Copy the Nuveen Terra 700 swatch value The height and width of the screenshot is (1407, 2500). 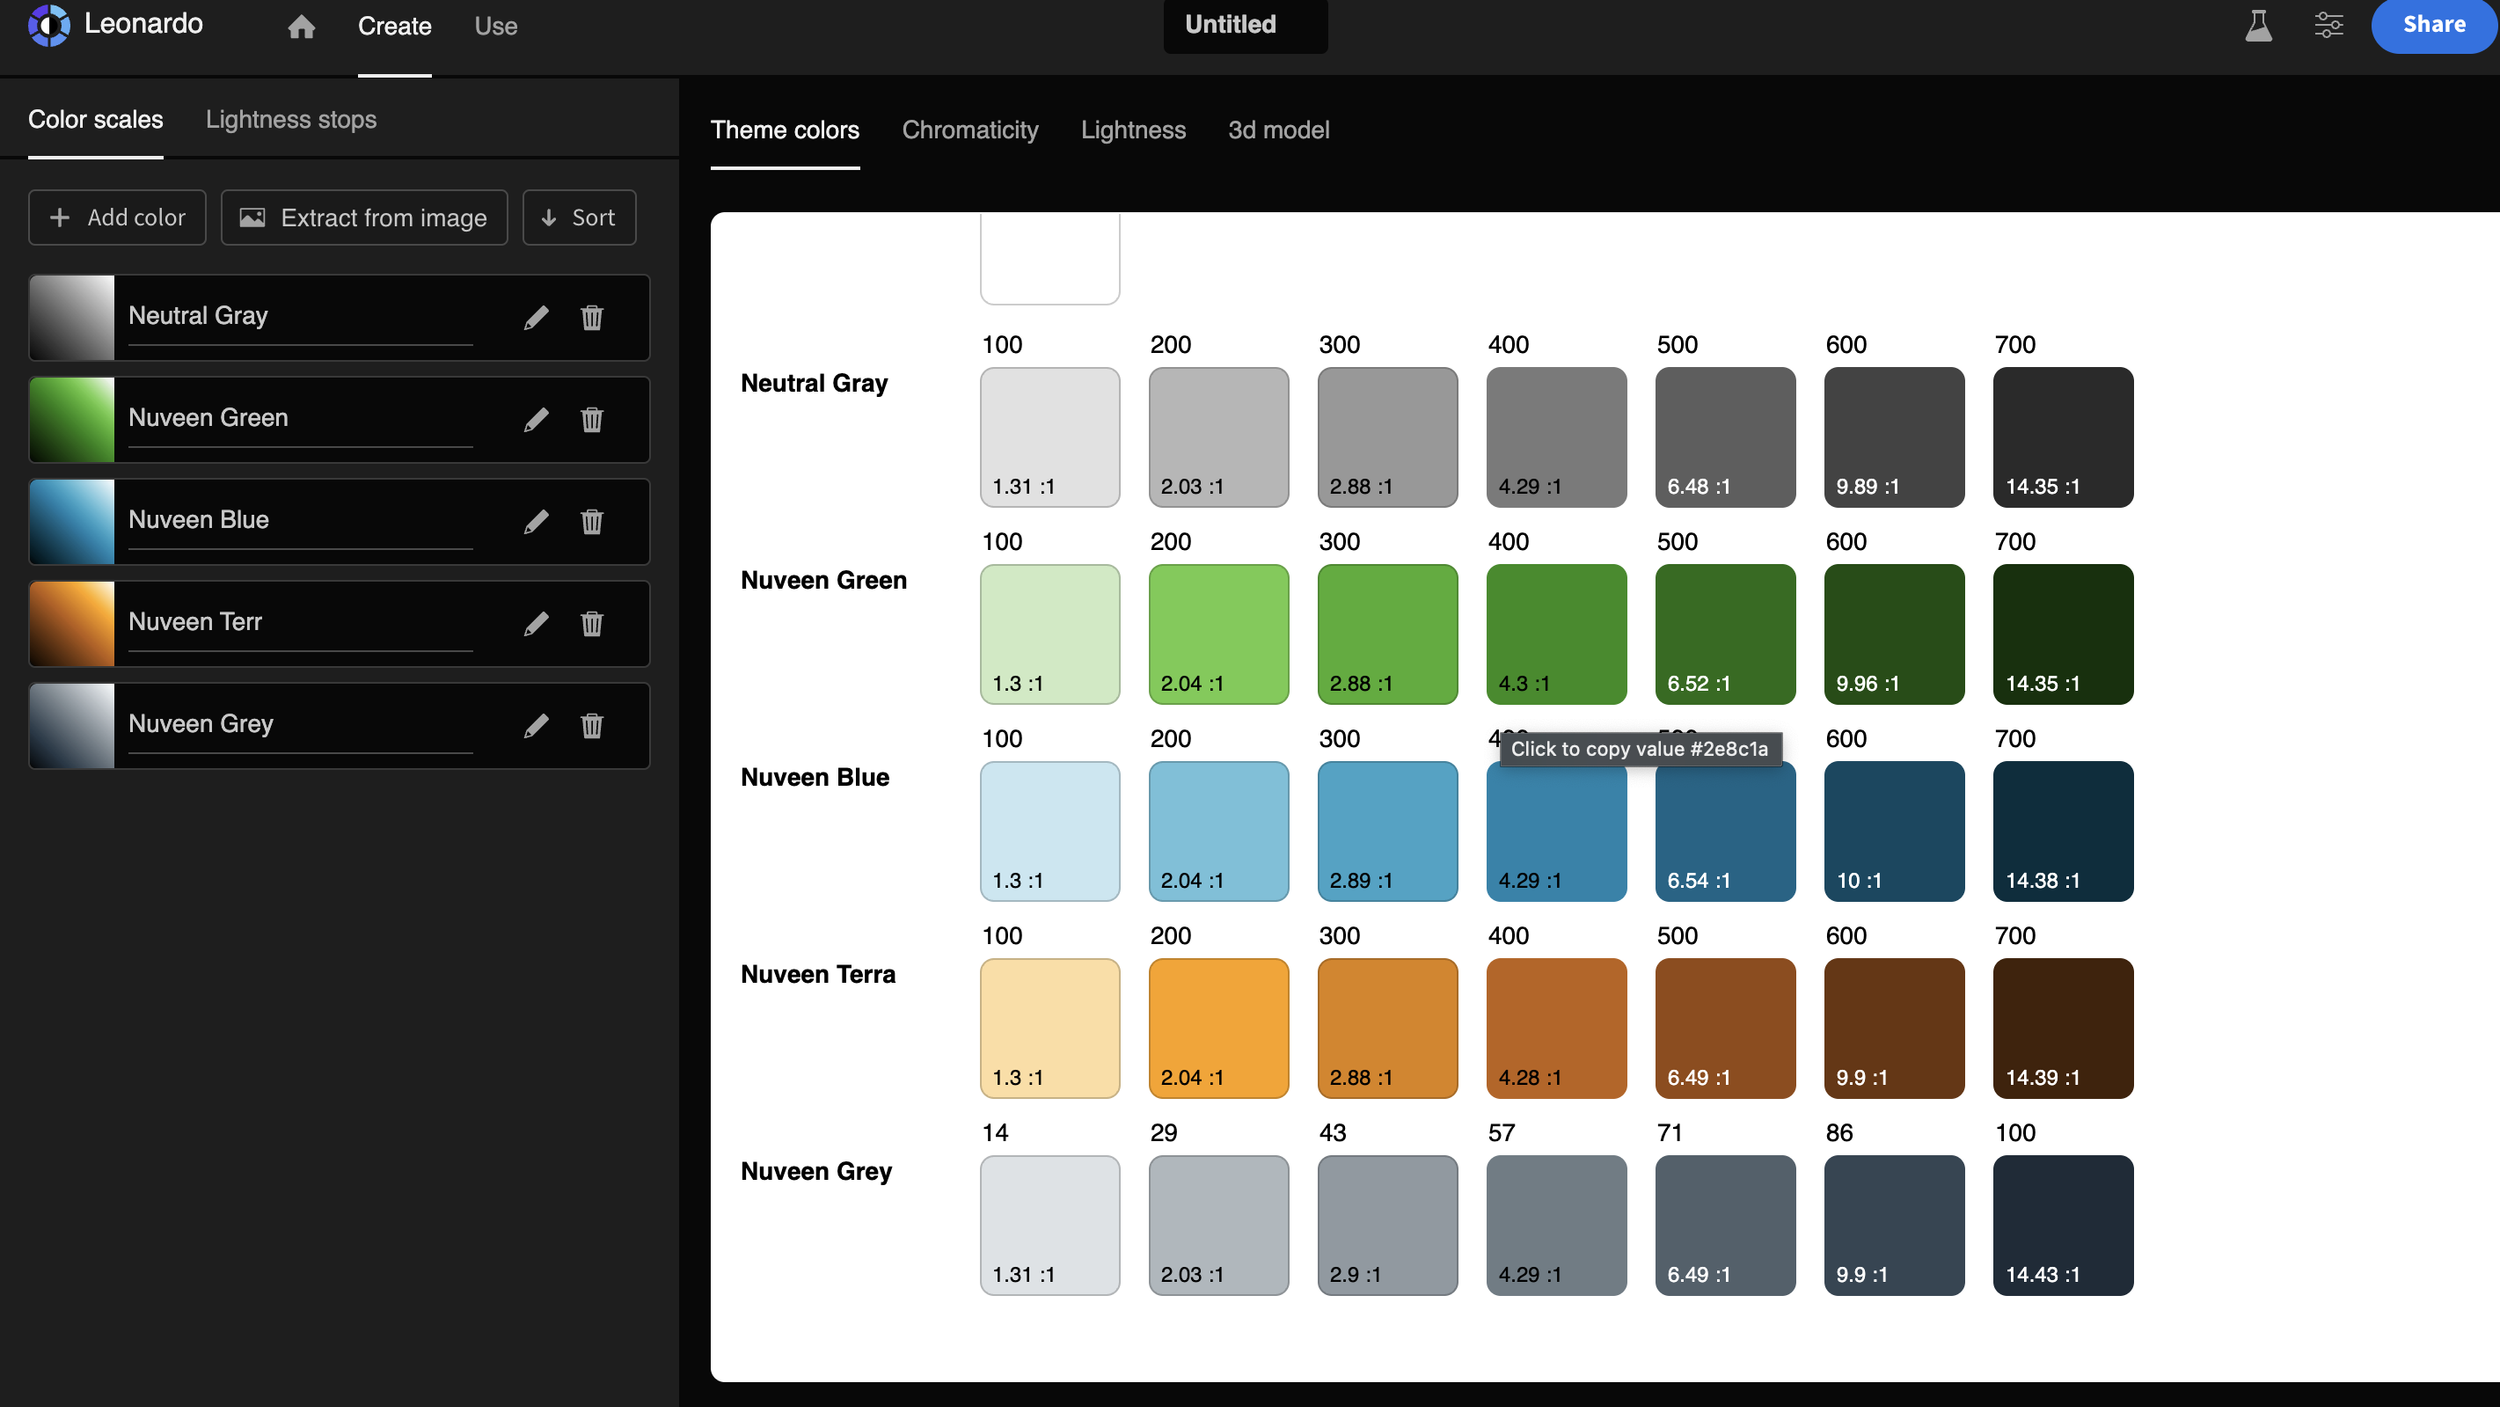tap(2063, 1028)
